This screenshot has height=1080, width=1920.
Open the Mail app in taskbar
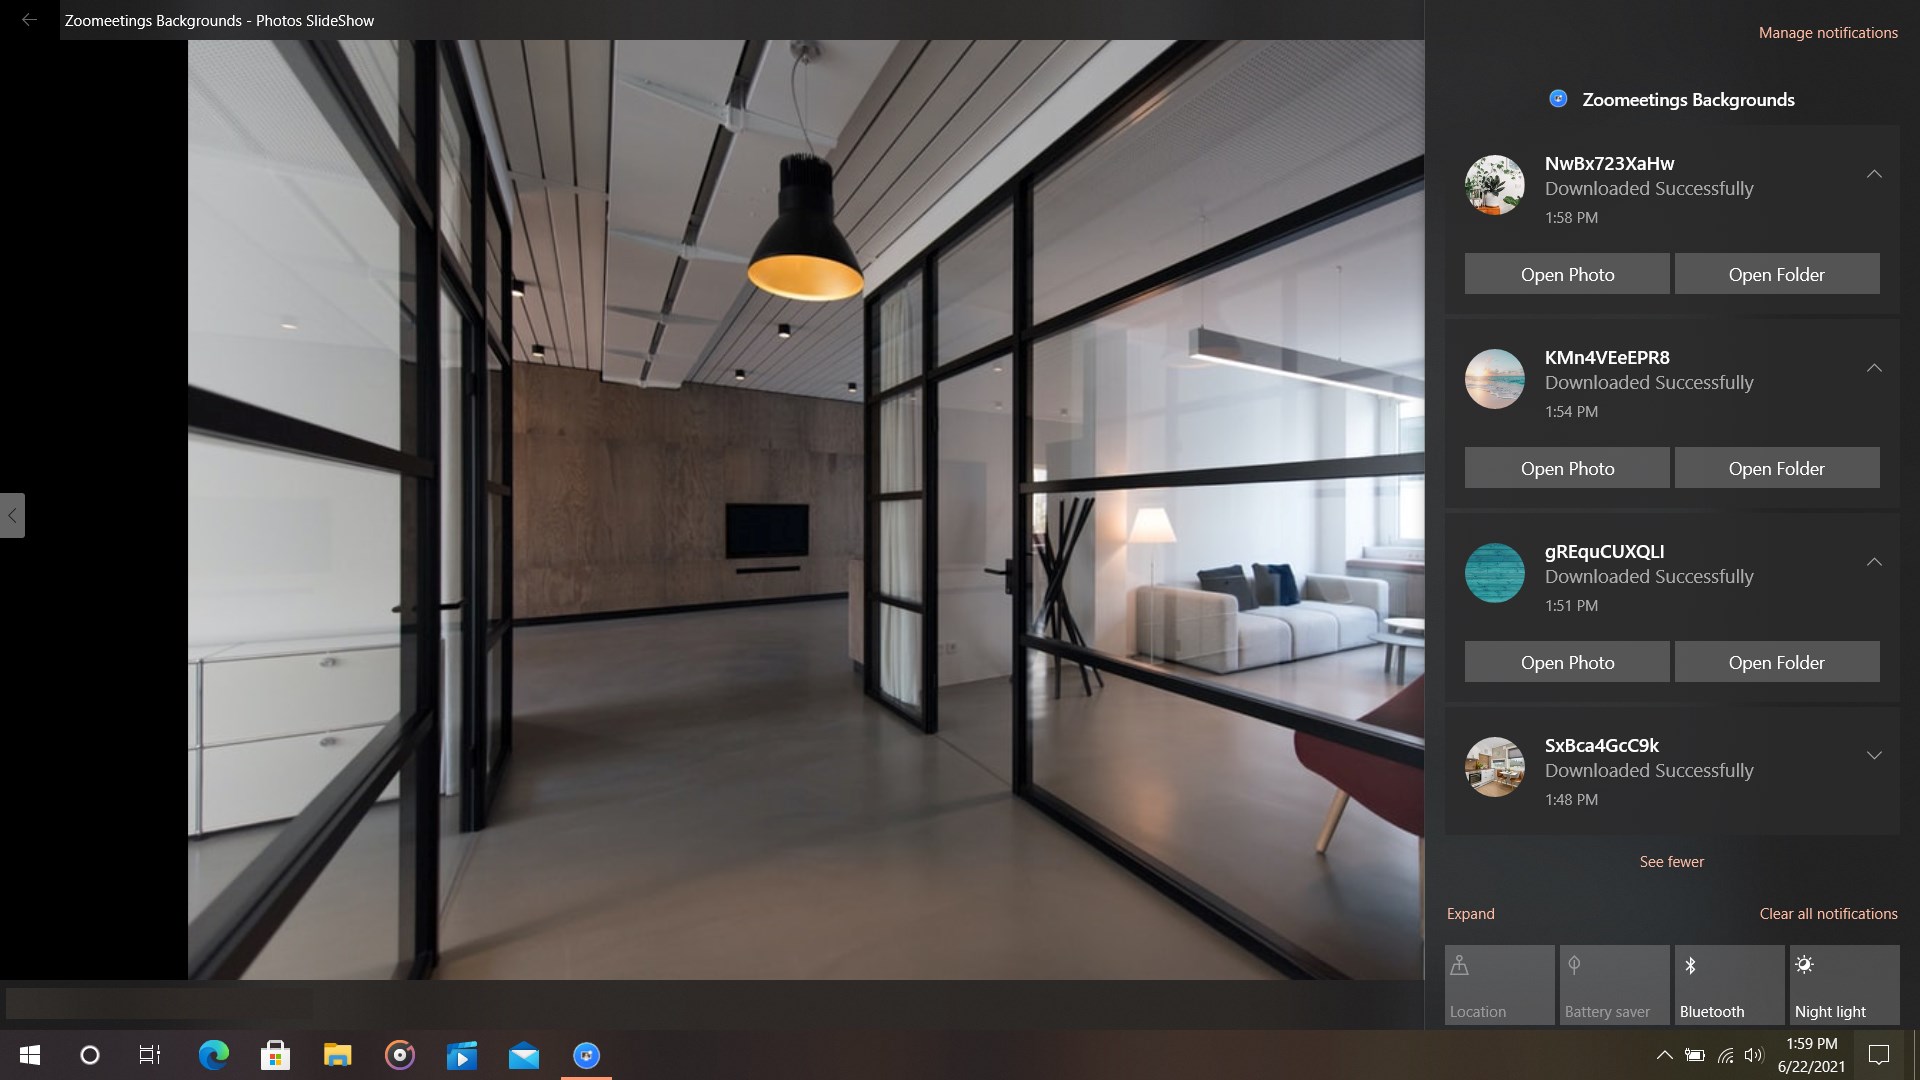coord(524,1056)
